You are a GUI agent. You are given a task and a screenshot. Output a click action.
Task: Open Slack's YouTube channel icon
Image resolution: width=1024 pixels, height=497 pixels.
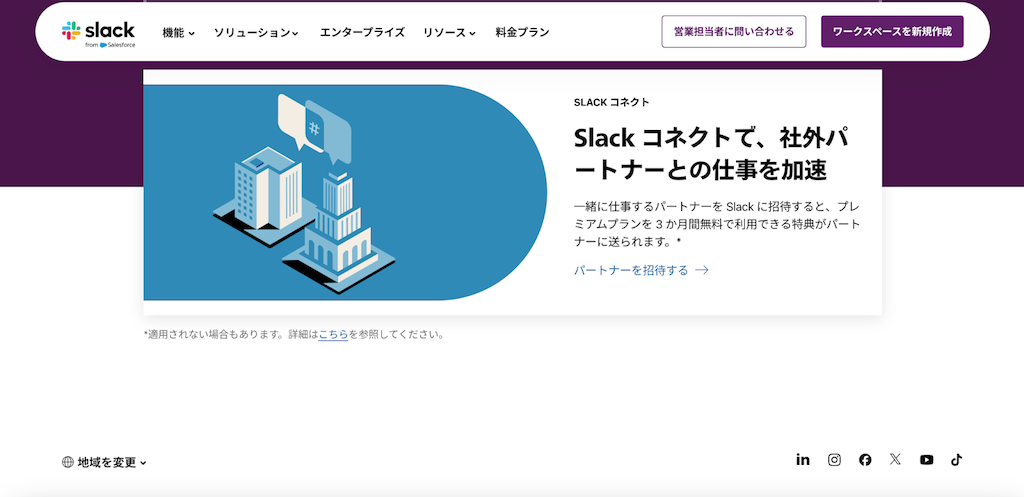pyautogui.click(x=926, y=460)
